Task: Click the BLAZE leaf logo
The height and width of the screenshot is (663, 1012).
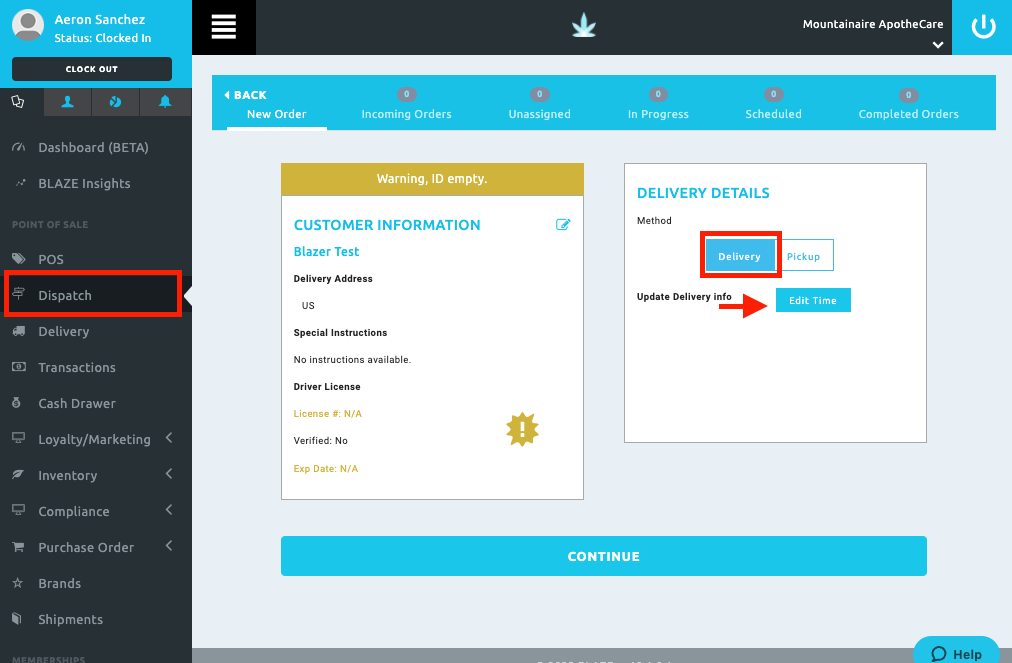Action: [x=583, y=26]
